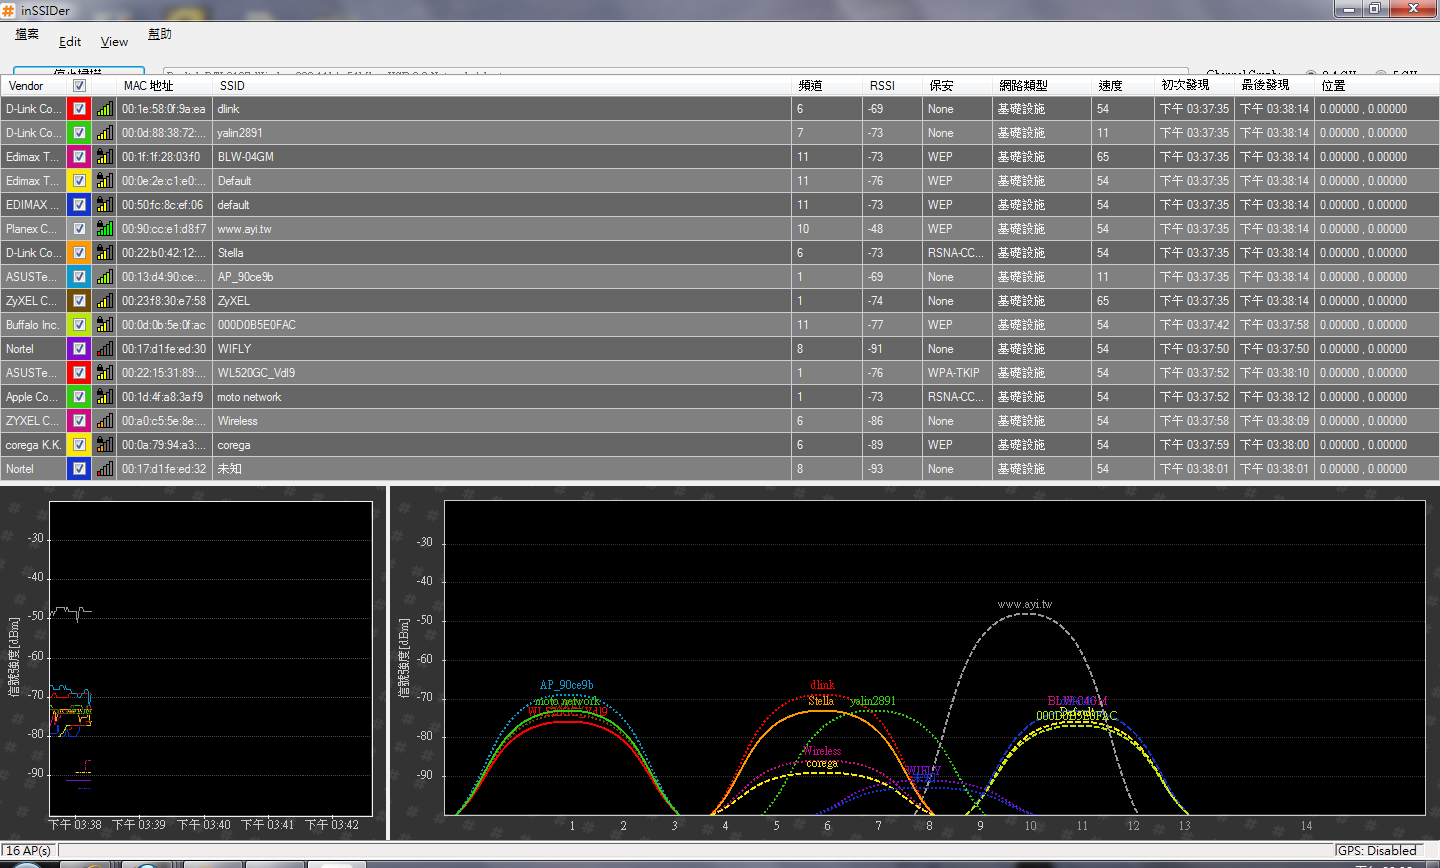
Task: Click the signal icon for BLW-04GM network
Action: tap(104, 157)
